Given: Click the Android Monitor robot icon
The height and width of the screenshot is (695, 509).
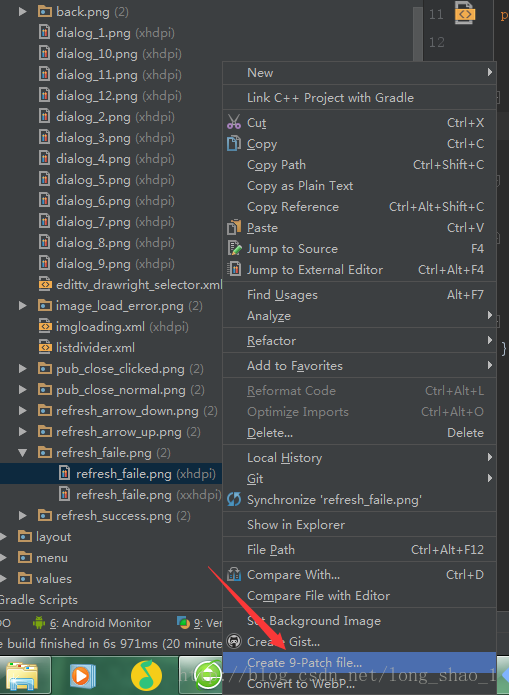Looking at the screenshot, I should pyautogui.click(x=39, y=622).
